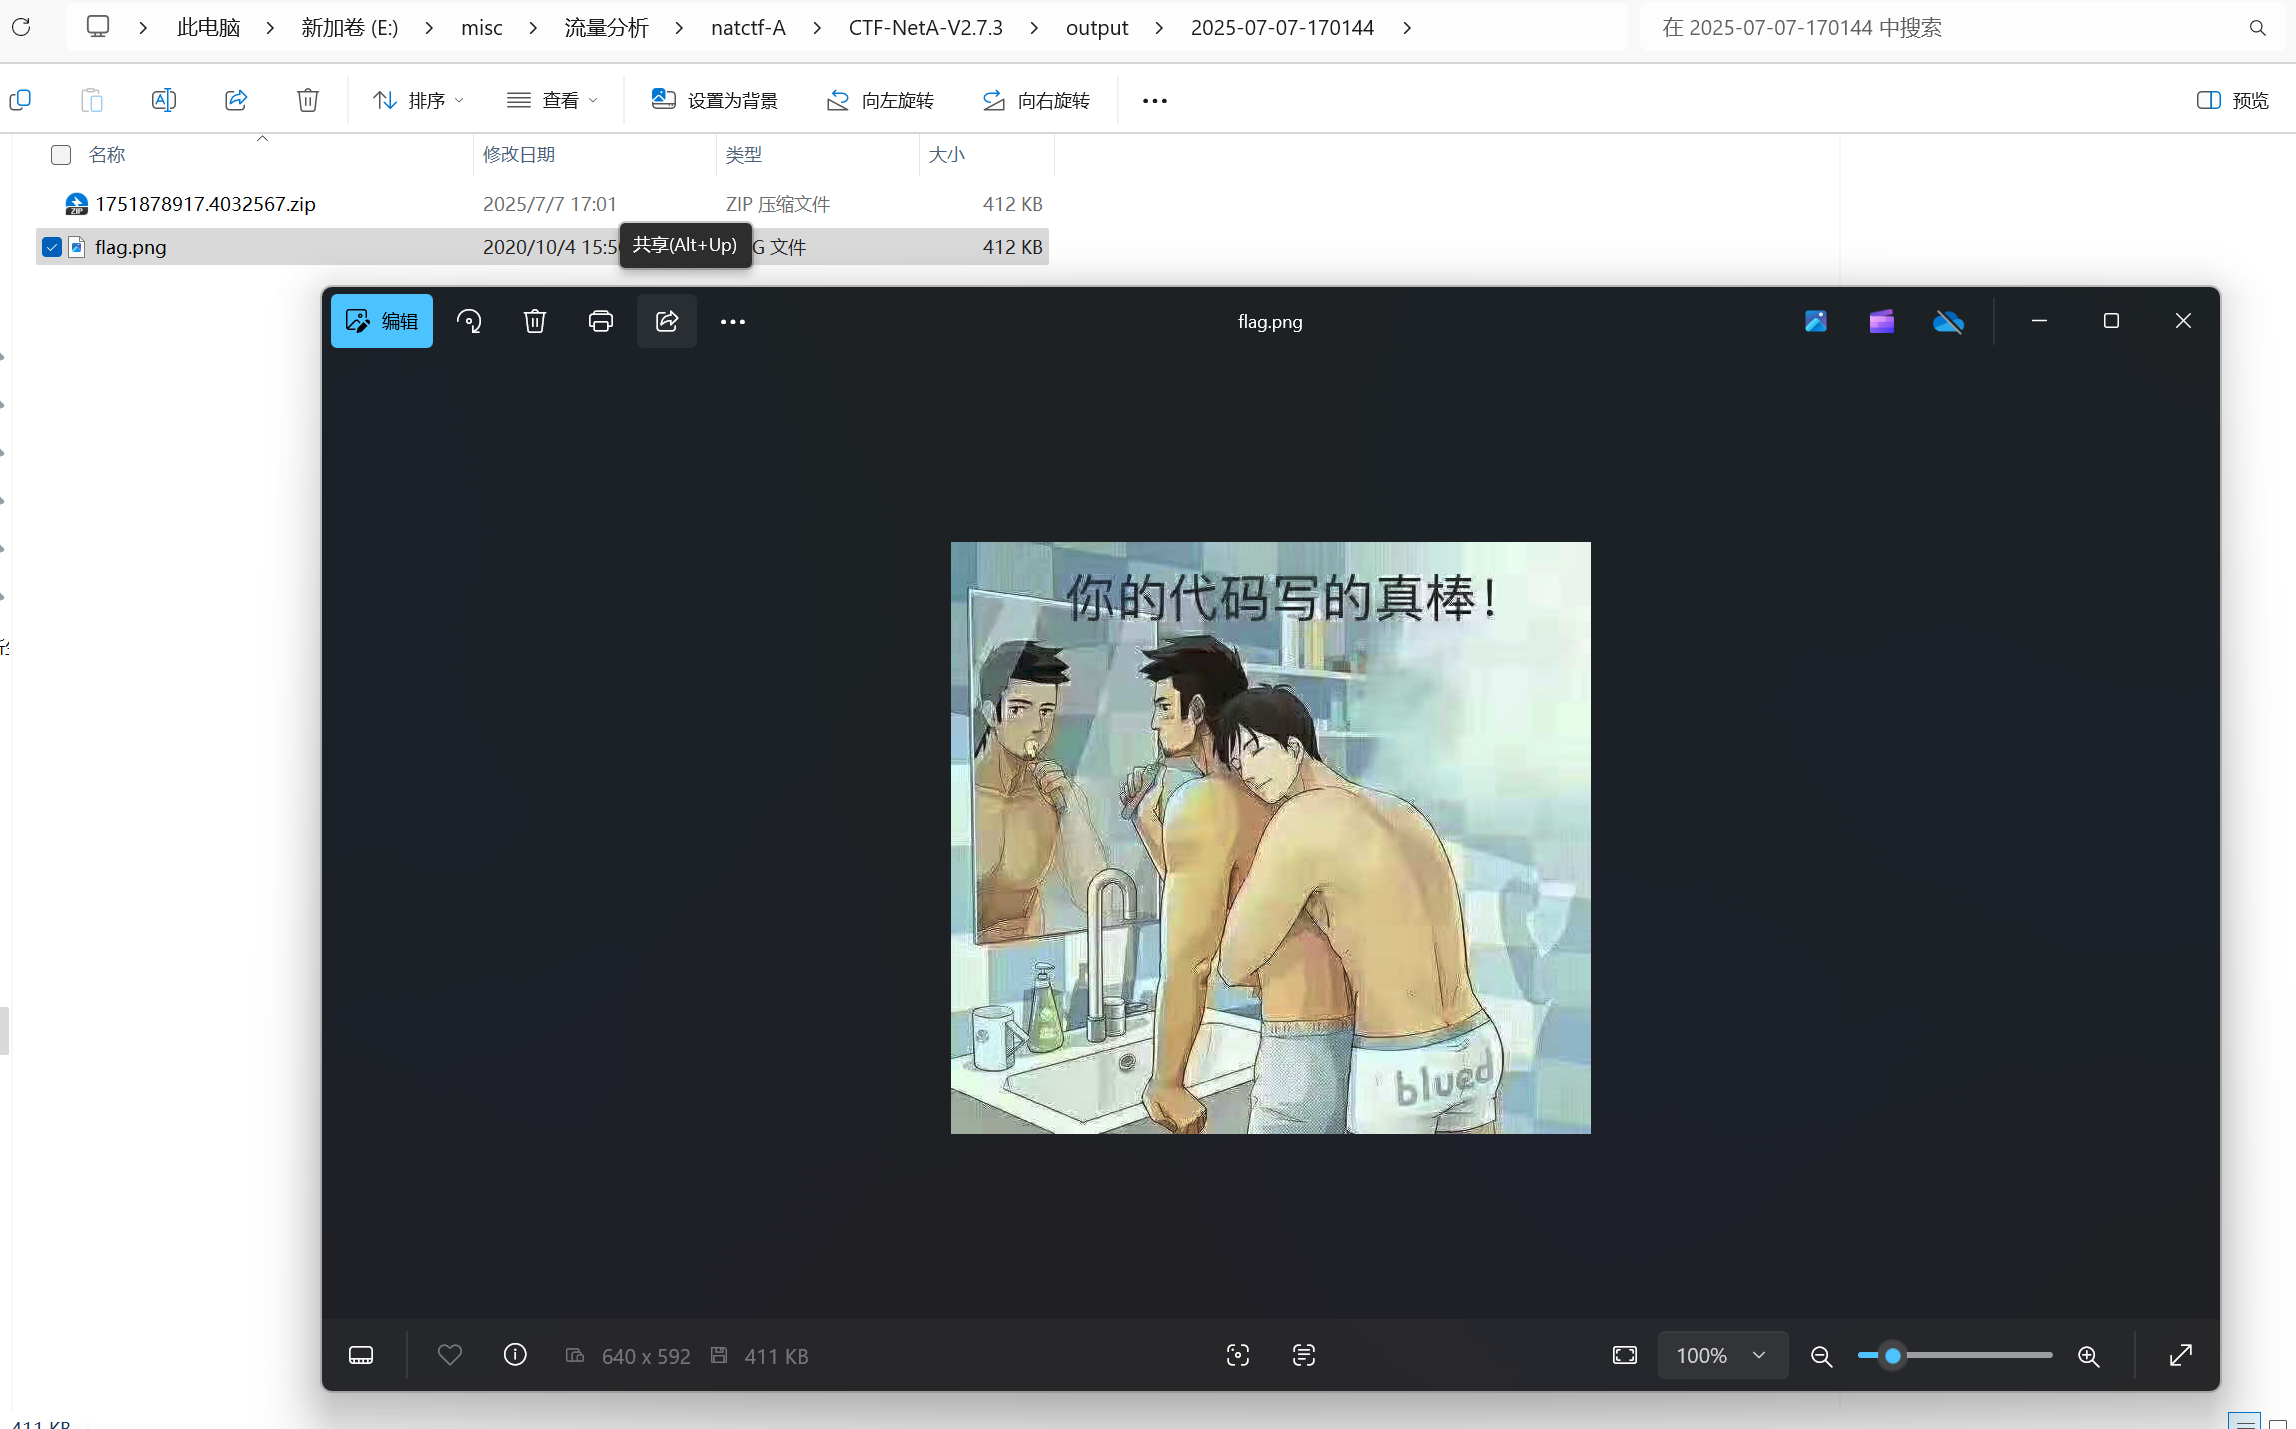
Task: Click the visual search scan icon
Action: [x=1238, y=1355]
